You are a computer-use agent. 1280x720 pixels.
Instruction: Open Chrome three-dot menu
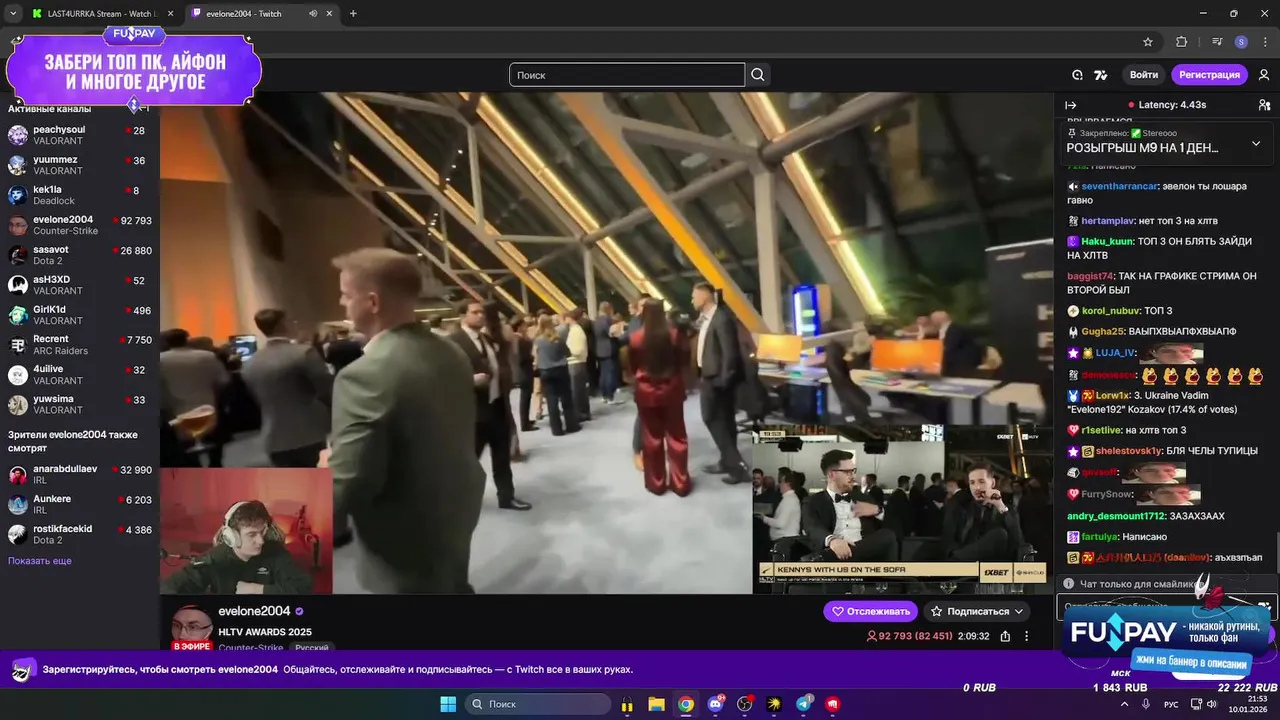[1265, 42]
